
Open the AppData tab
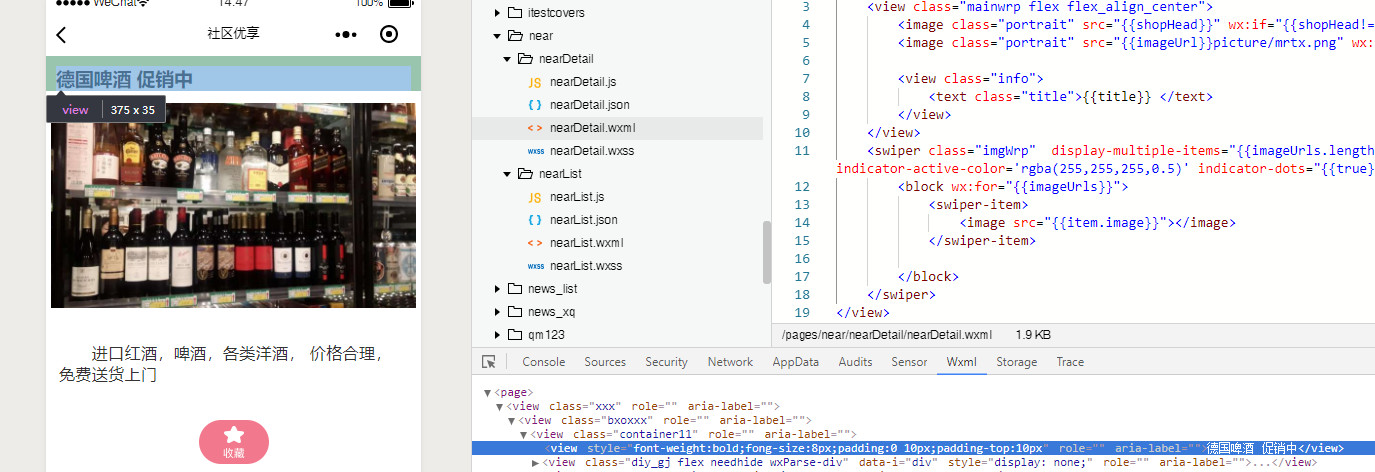(796, 362)
